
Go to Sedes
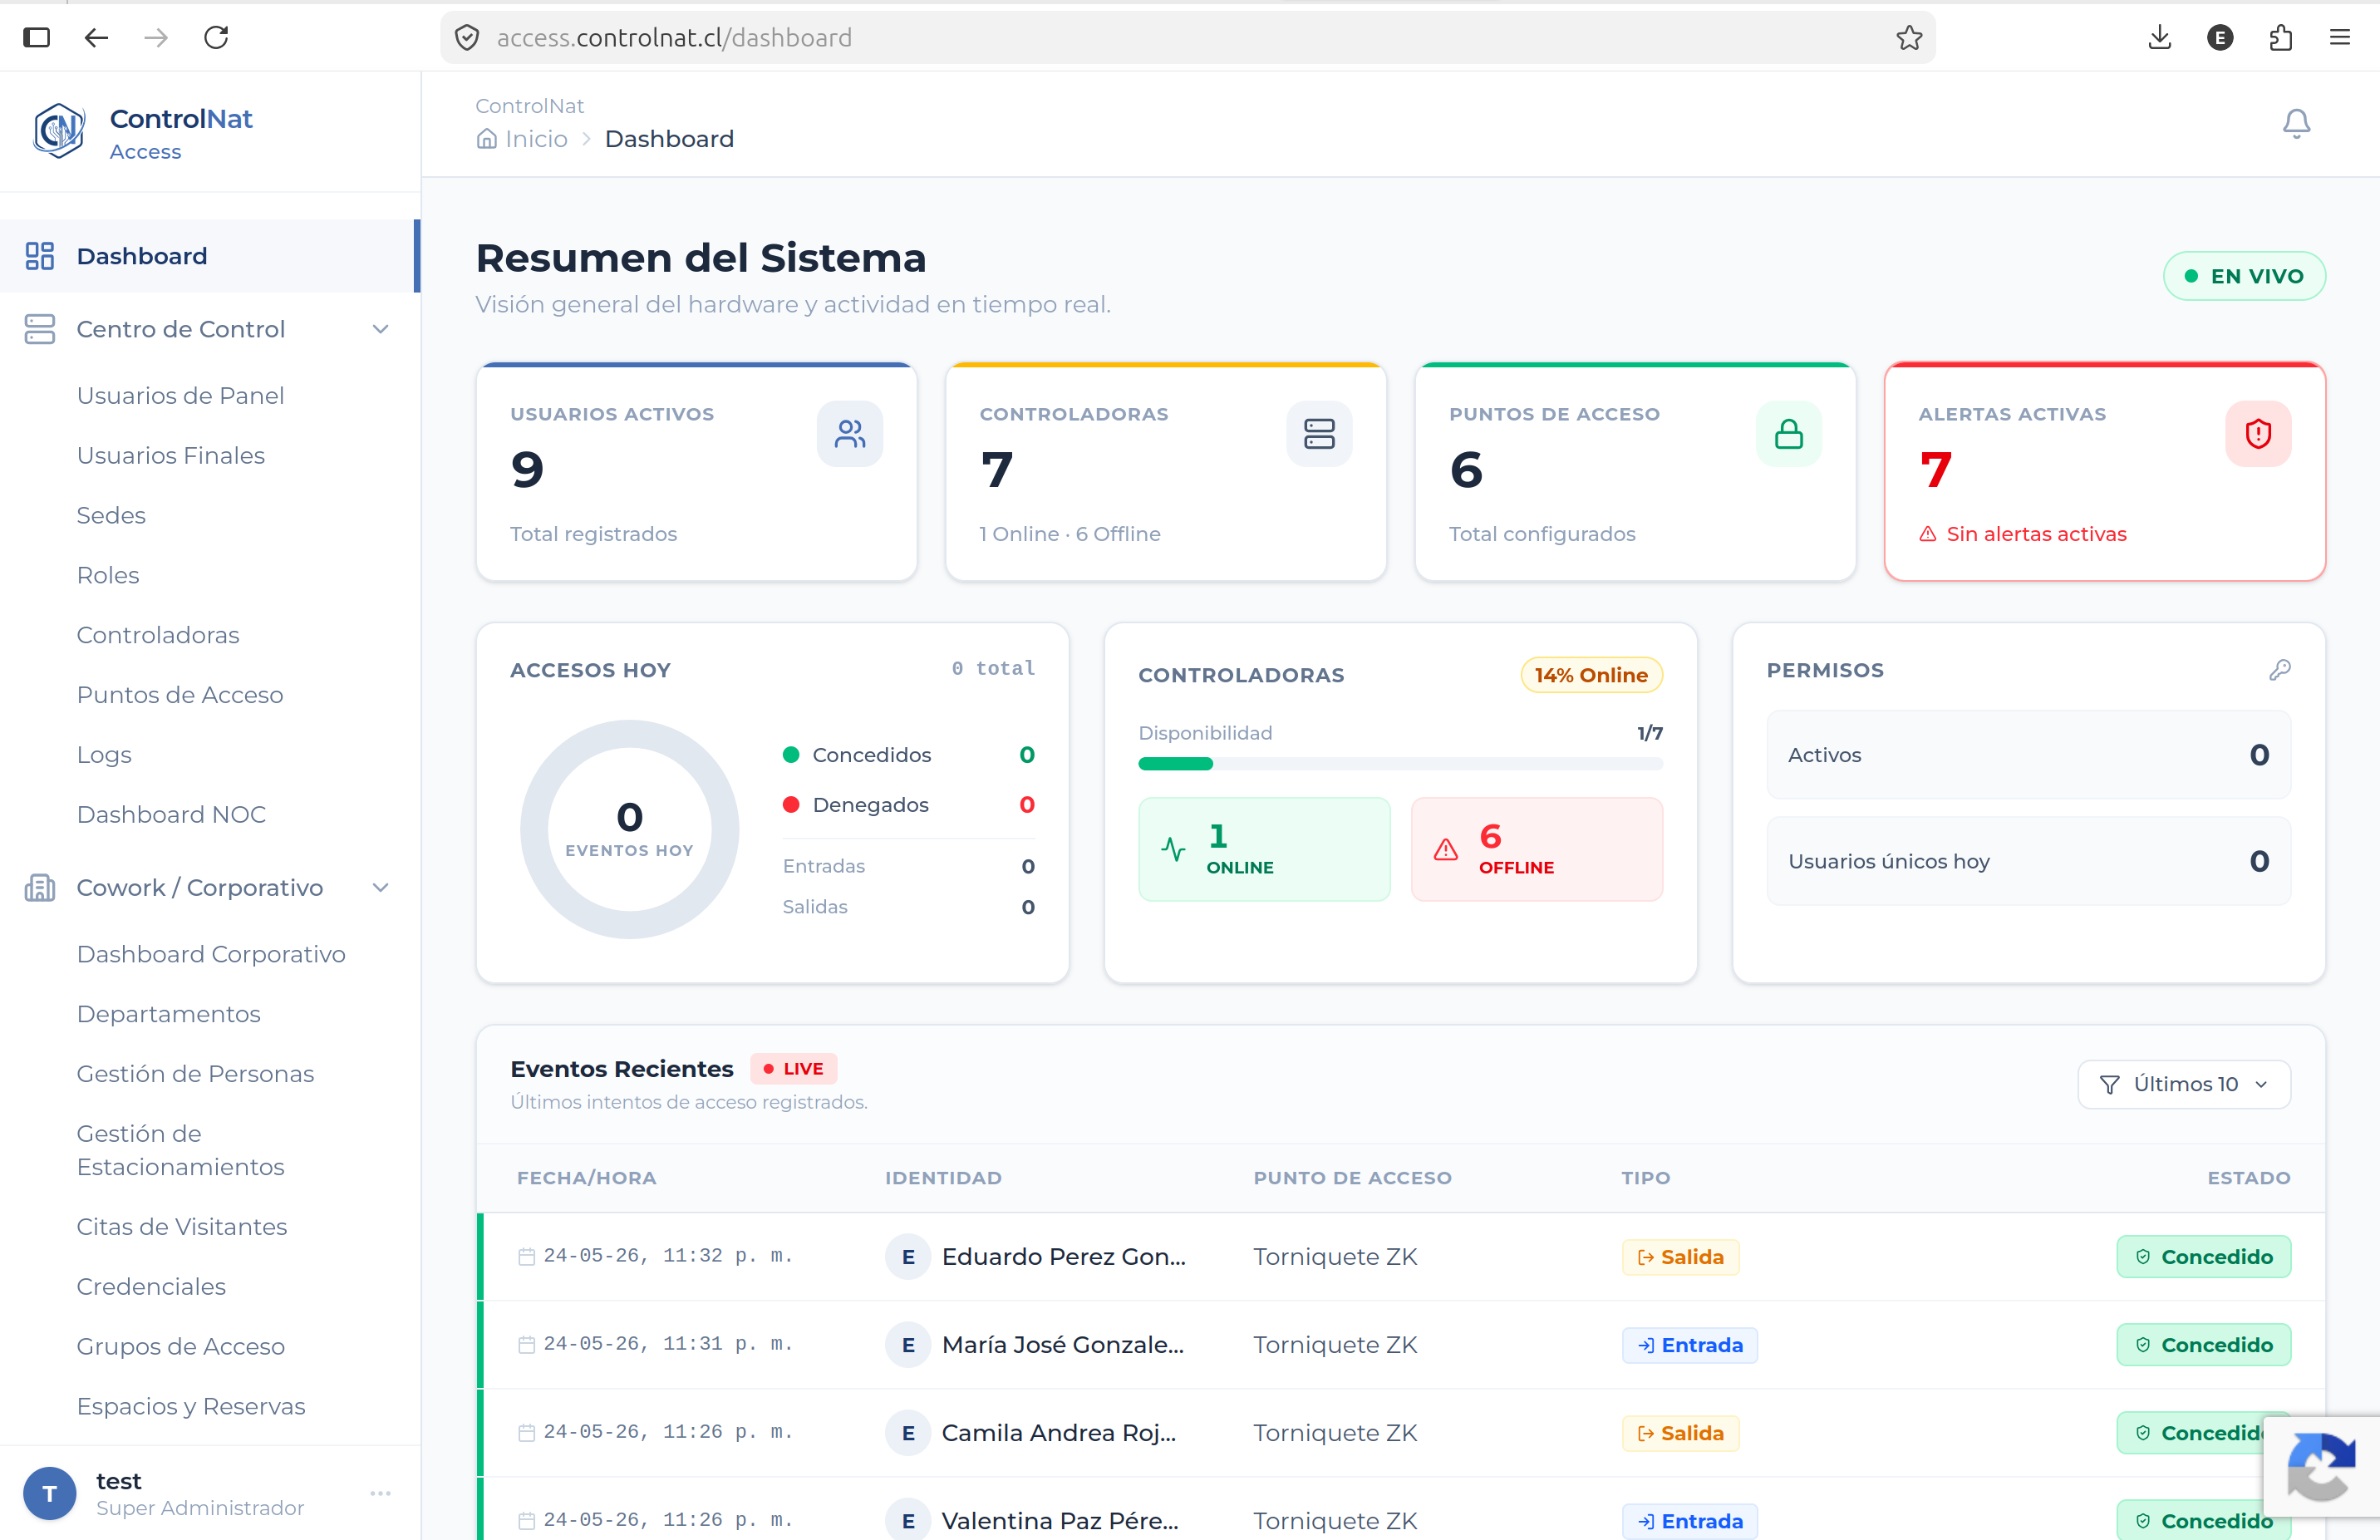[x=111, y=515]
